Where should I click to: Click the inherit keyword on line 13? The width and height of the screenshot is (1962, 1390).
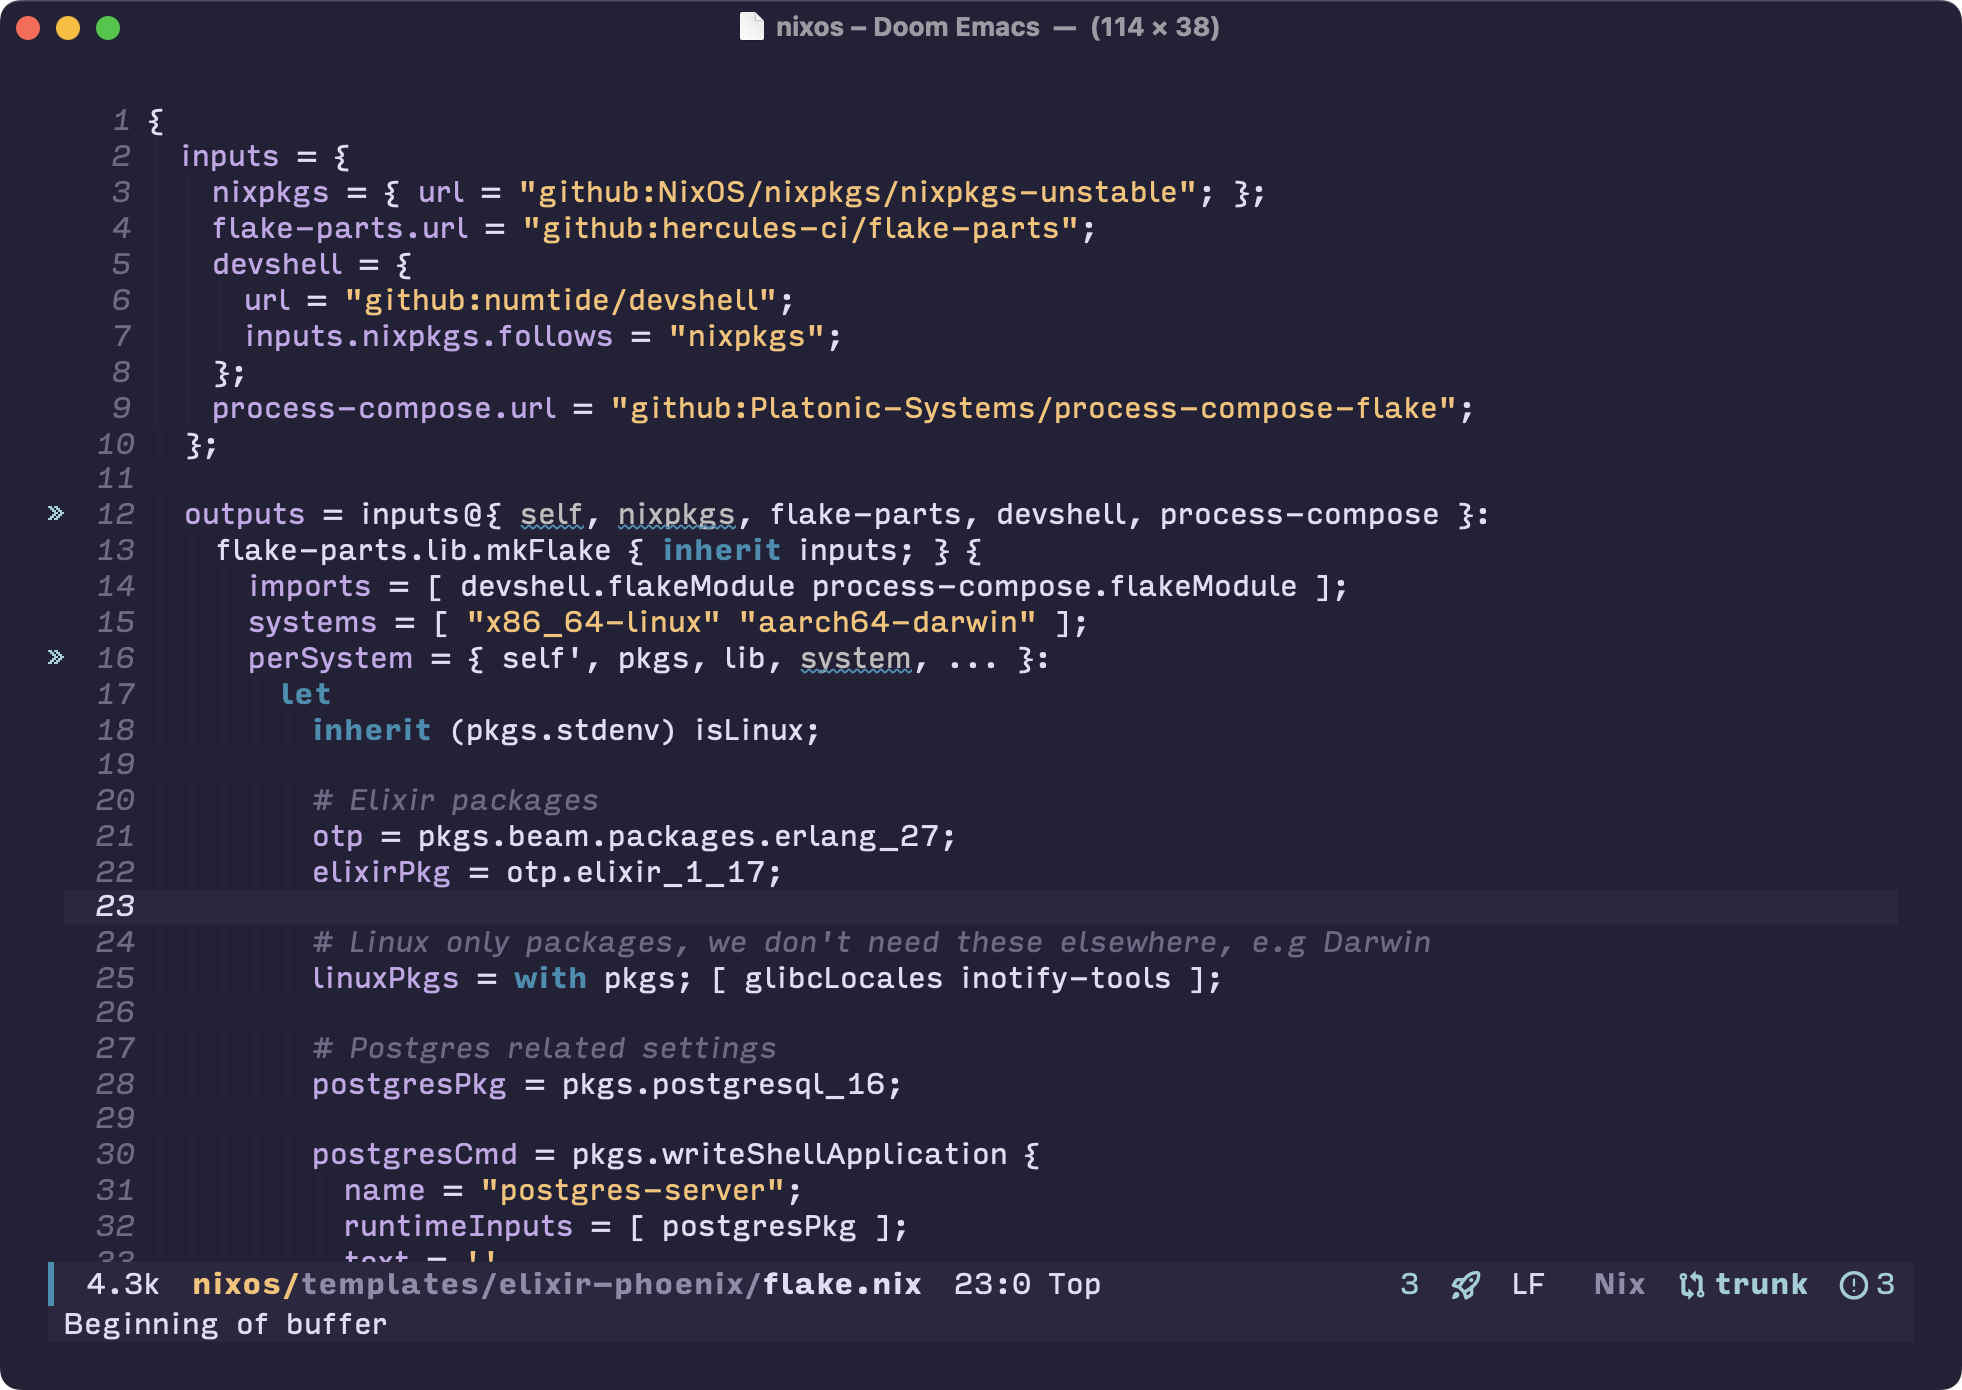click(721, 551)
